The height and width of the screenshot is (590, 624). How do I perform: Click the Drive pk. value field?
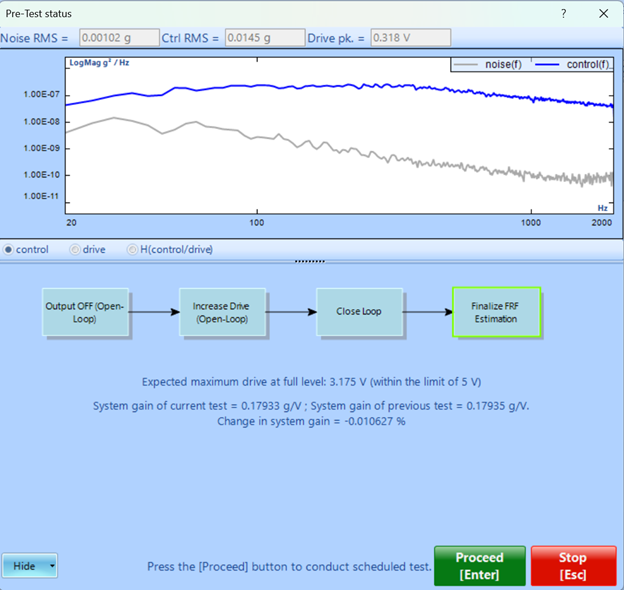(410, 37)
